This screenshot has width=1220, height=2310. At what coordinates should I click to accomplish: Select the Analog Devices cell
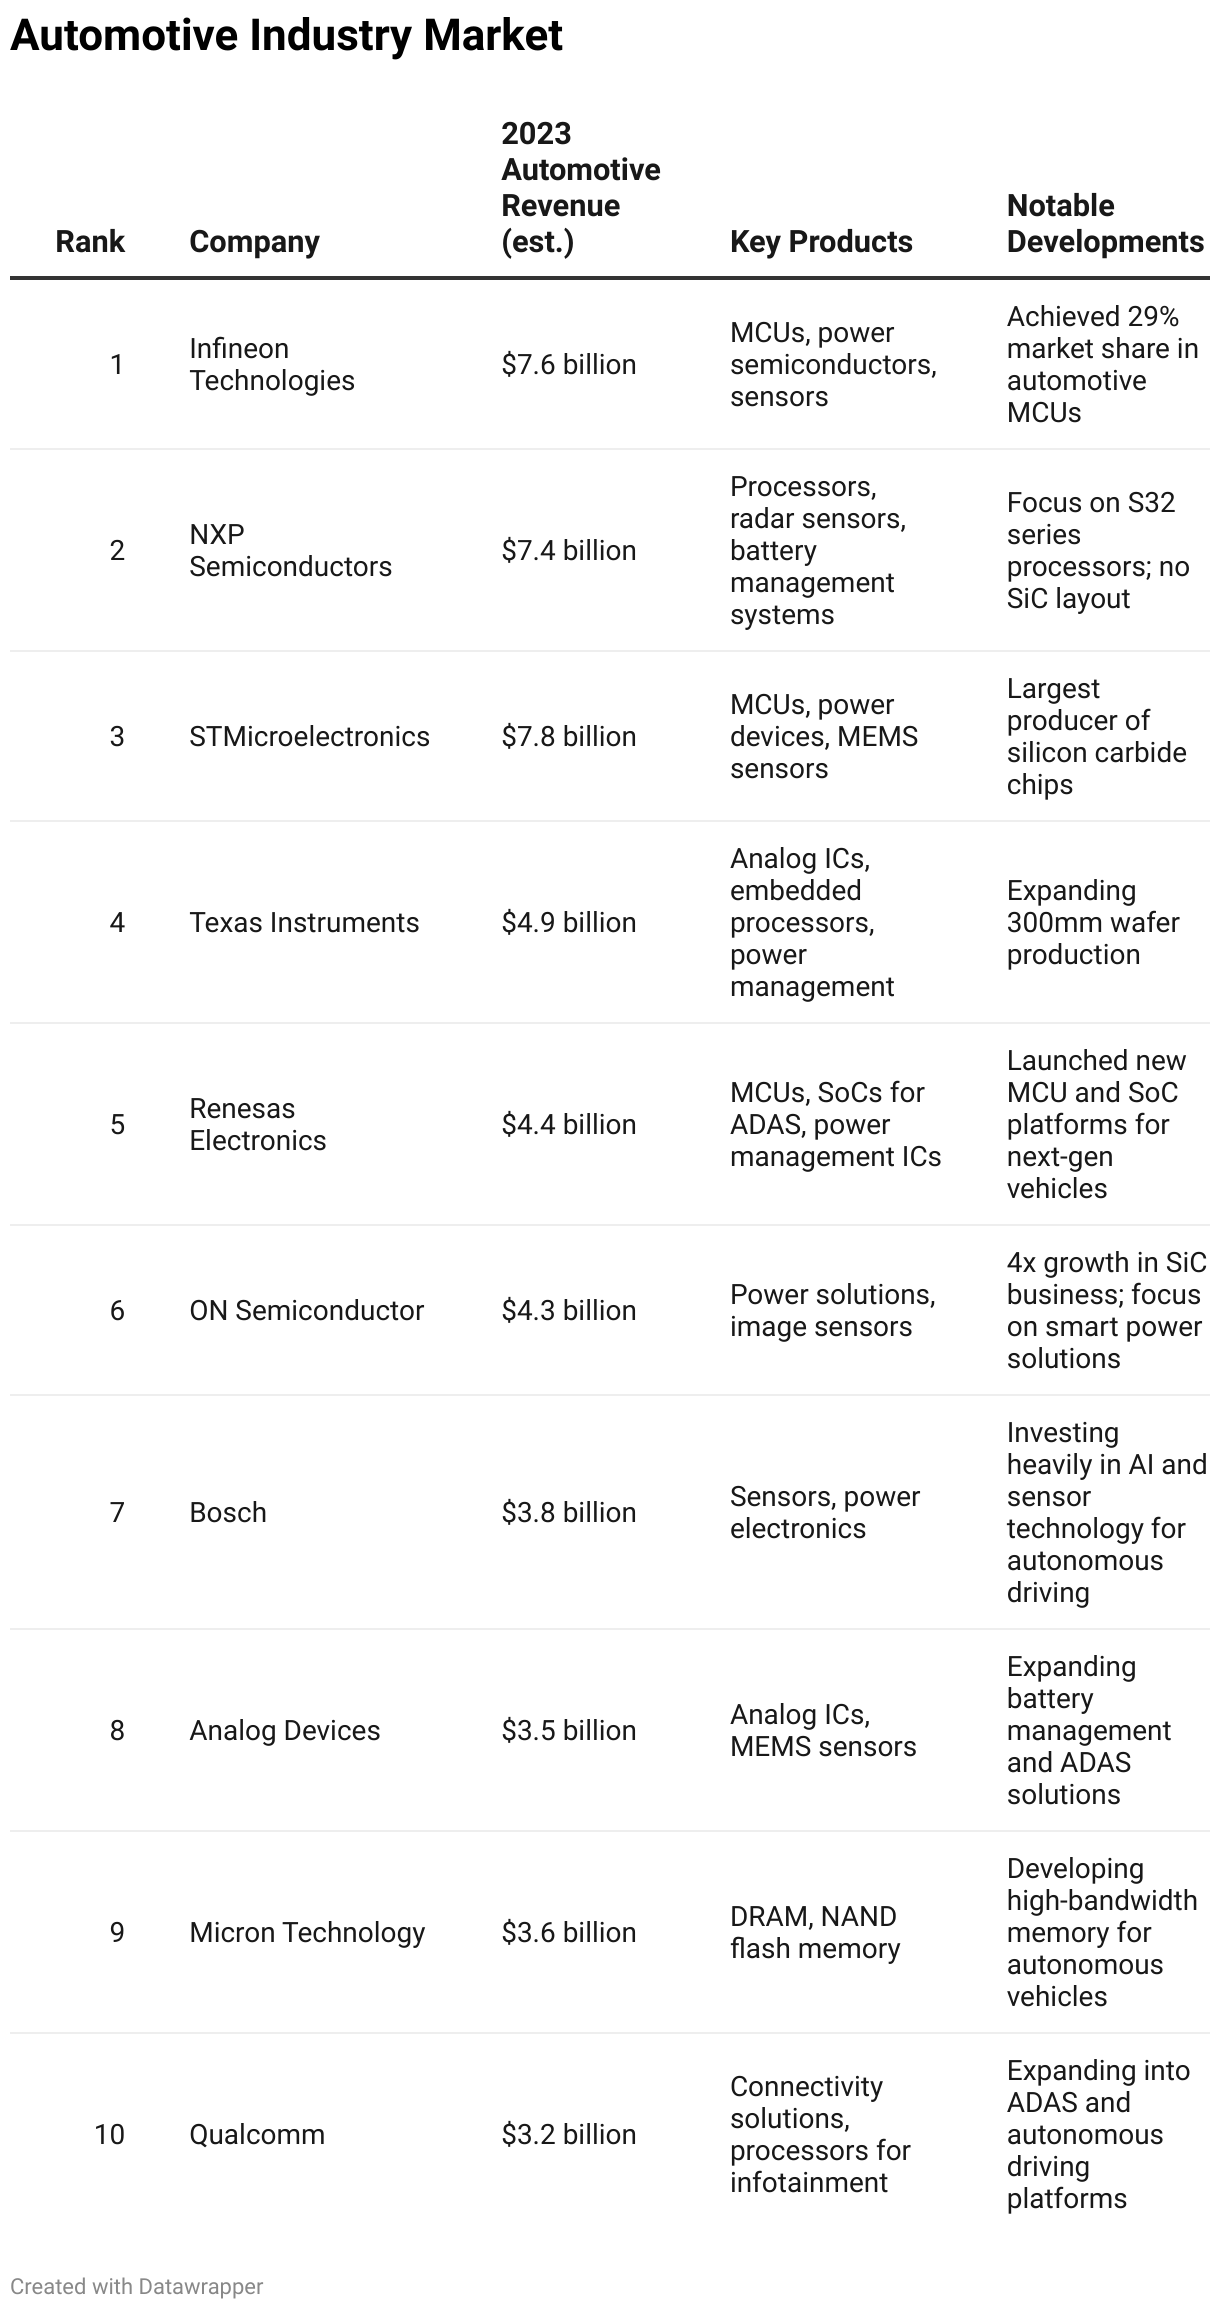pyautogui.click(x=285, y=1730)
